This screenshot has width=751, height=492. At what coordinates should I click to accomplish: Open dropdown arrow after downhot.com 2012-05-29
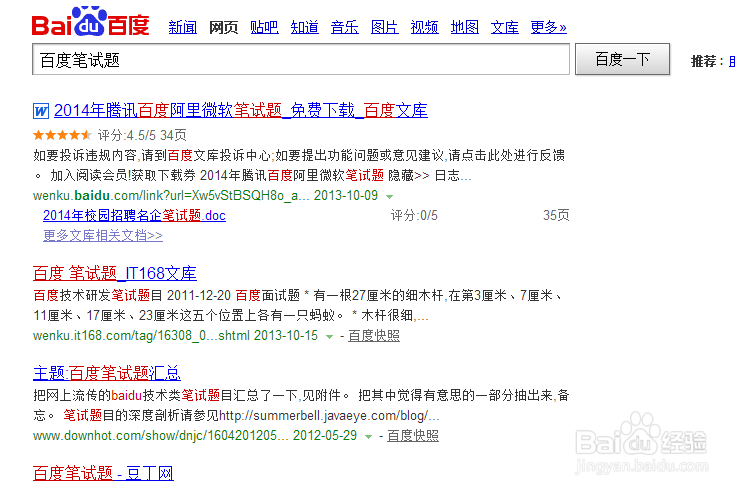coord(368,436)
